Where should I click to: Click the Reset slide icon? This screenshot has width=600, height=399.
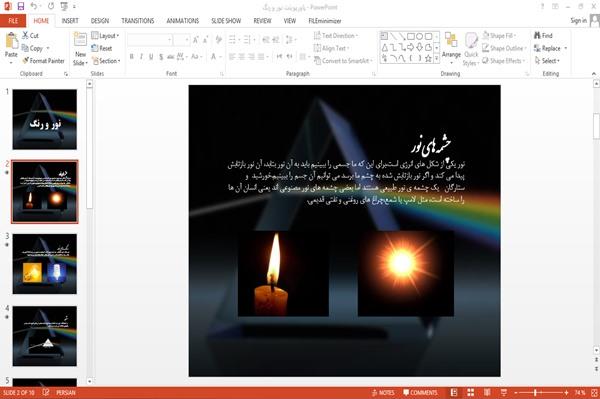tap(95, 48)
